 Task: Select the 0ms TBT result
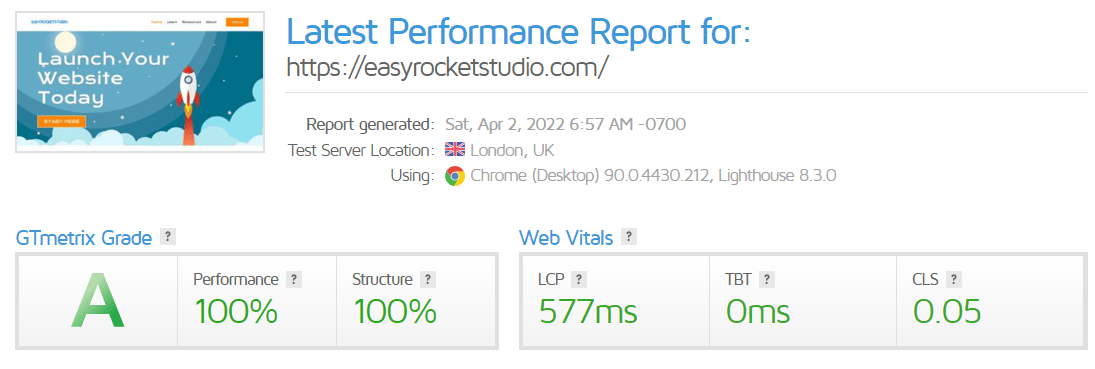758,312
